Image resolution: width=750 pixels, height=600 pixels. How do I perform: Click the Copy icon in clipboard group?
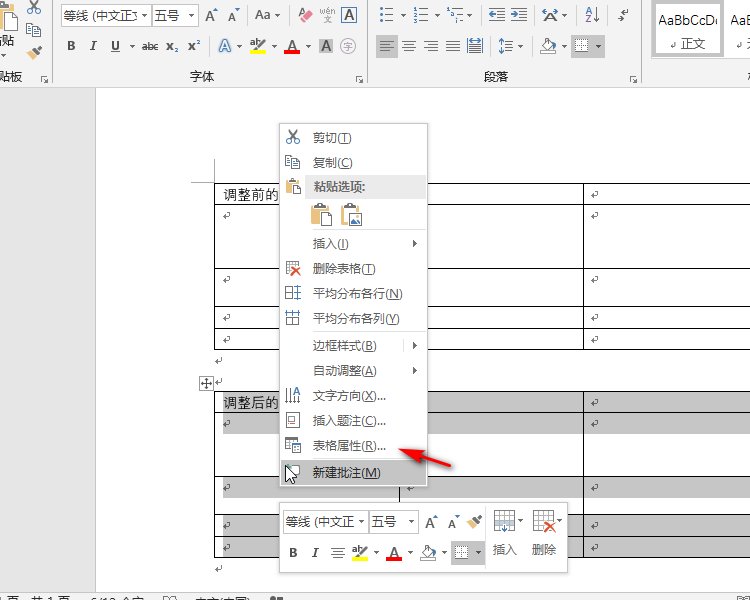pyautogui.click(x=33, y=30)
